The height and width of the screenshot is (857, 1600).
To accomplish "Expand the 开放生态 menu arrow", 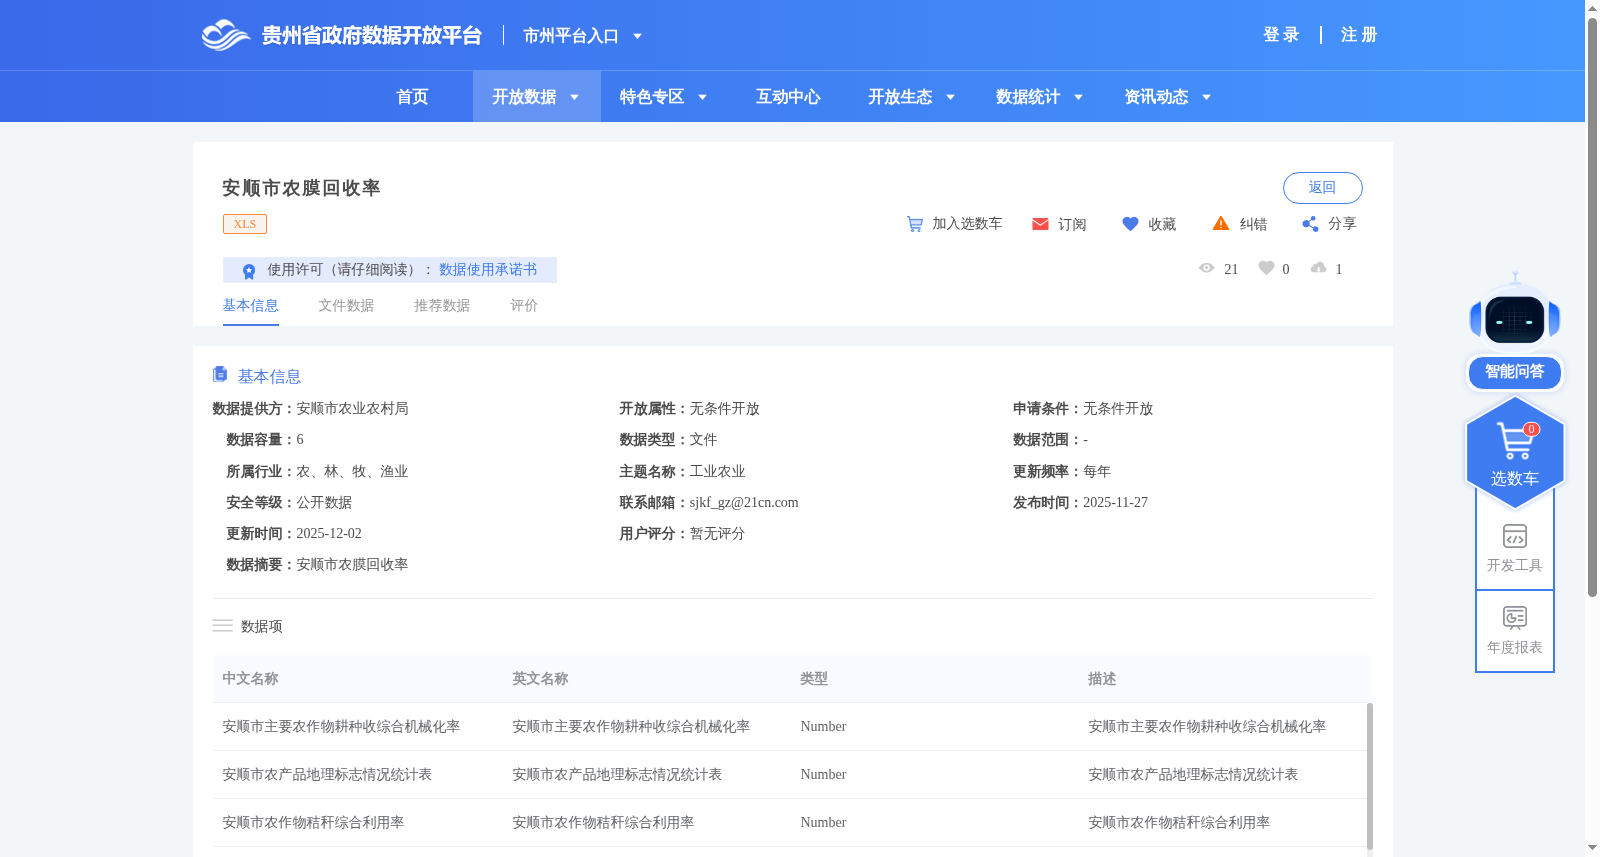I will (x=951, y=97).
